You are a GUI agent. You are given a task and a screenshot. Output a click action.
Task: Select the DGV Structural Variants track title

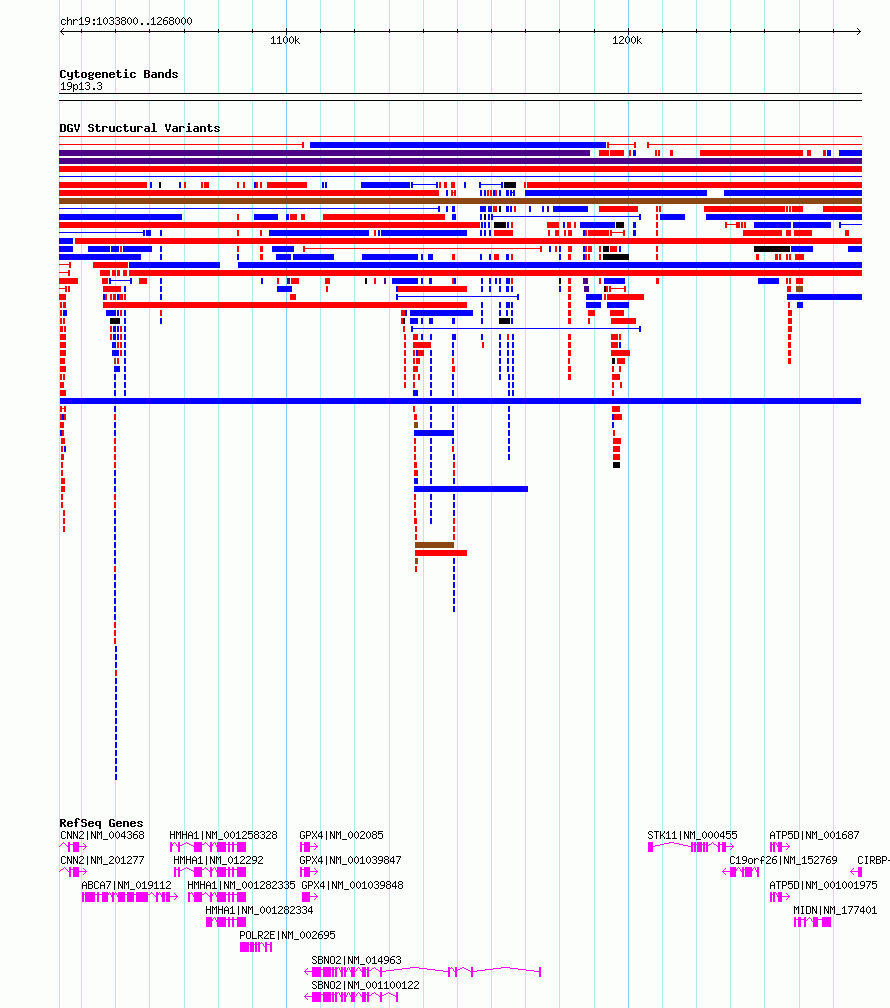pyautogui.click(x=140, y=128)
